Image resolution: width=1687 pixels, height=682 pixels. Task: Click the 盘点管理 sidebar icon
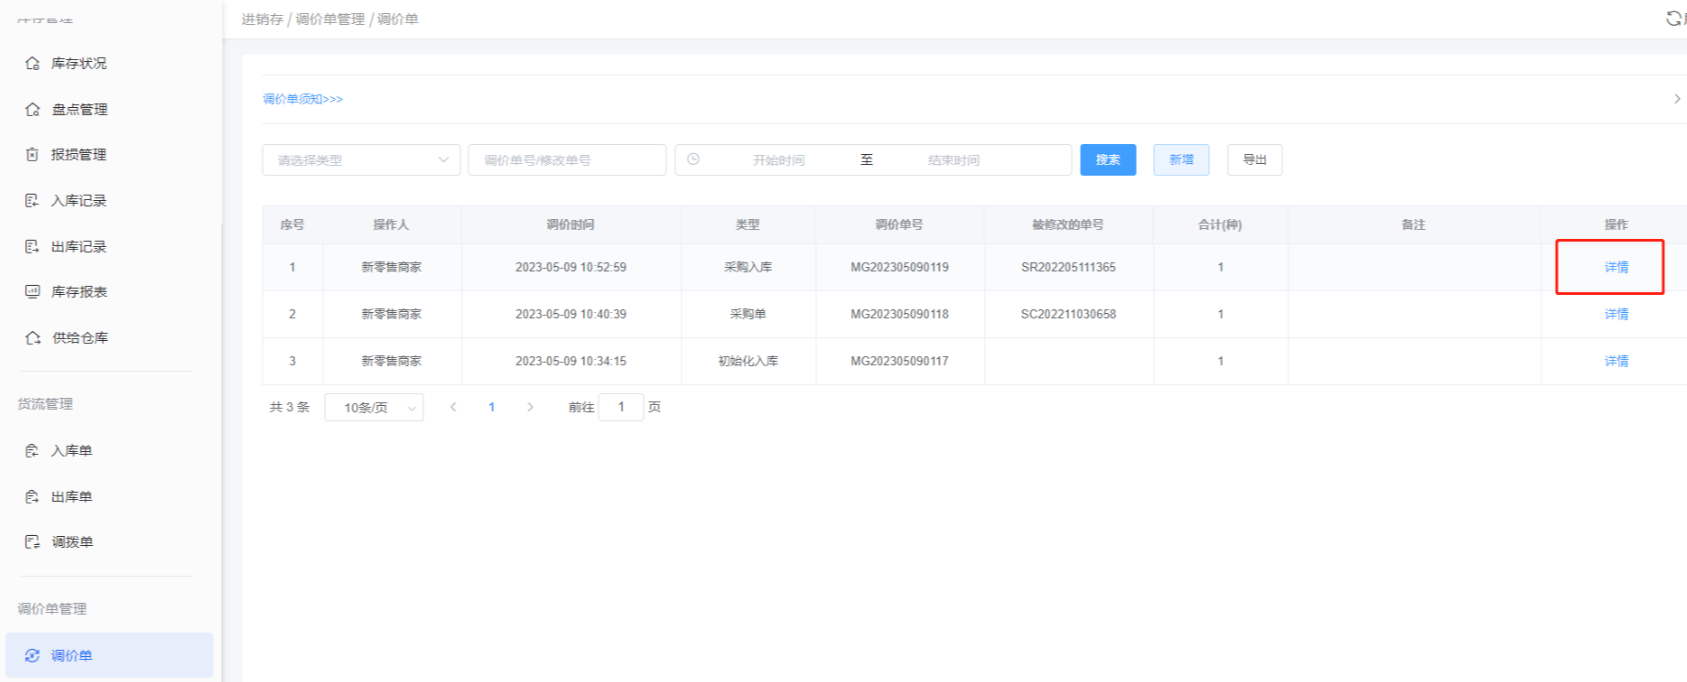point(32,109)
